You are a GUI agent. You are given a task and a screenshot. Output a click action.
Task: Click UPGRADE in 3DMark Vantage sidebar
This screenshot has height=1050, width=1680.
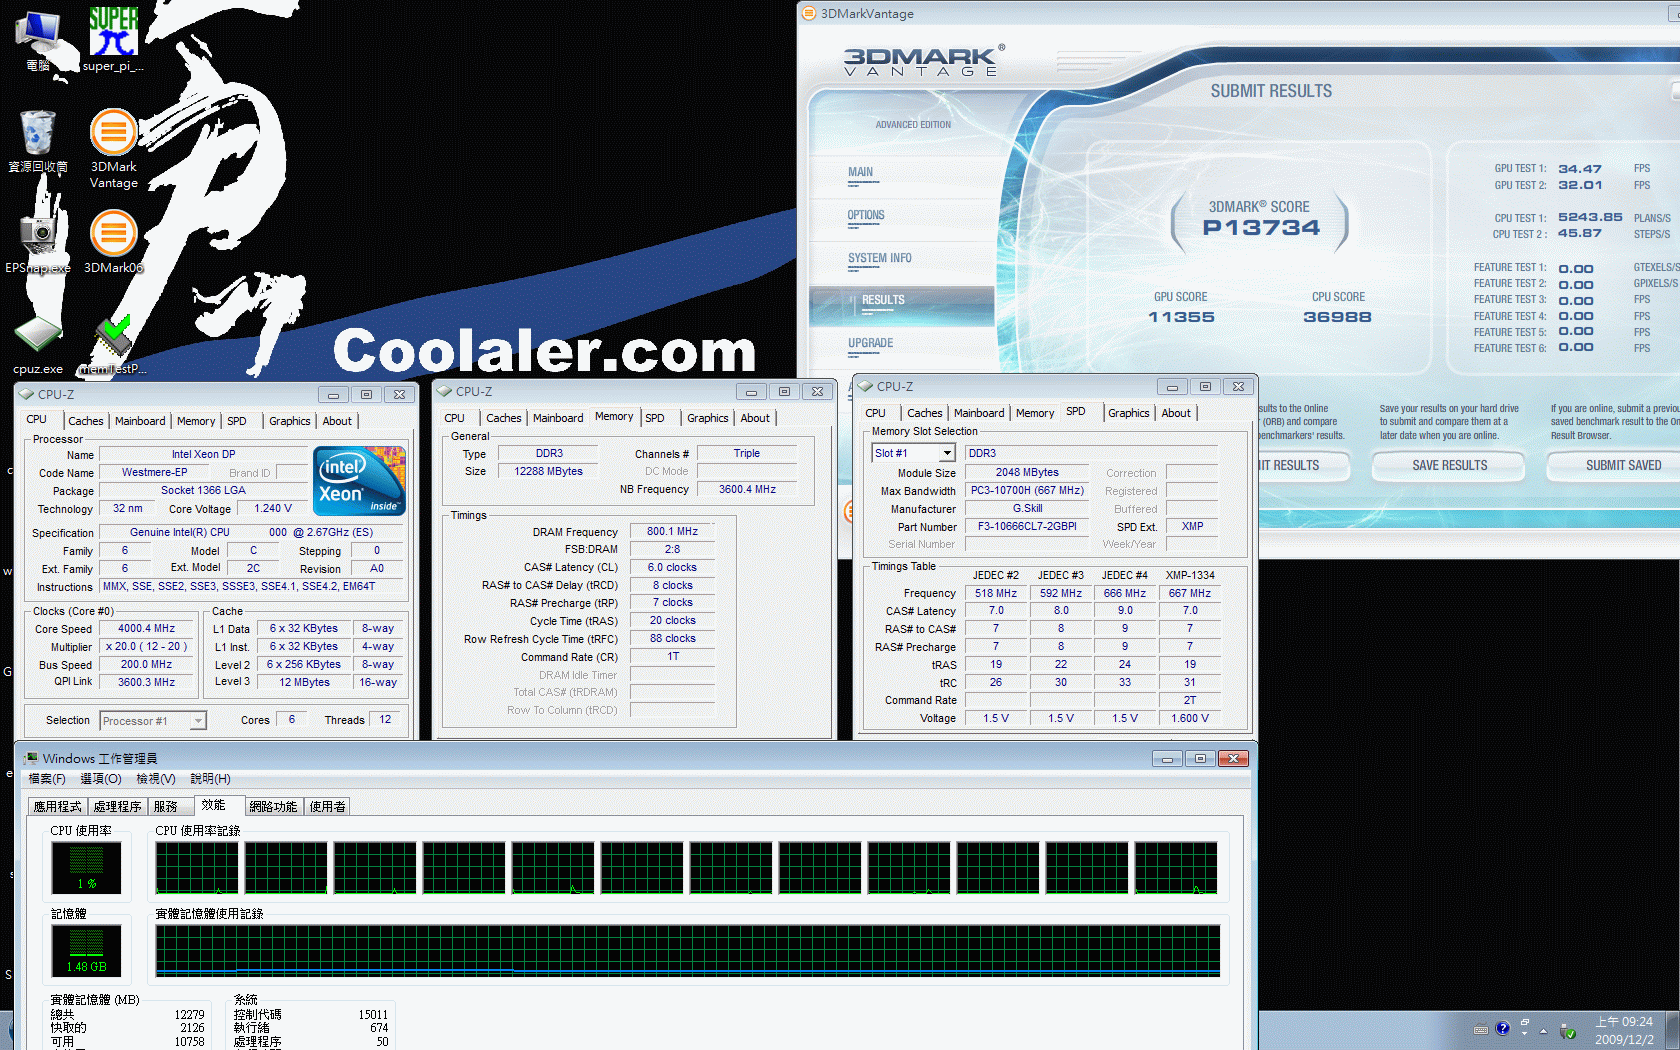(x=871, y=343)
